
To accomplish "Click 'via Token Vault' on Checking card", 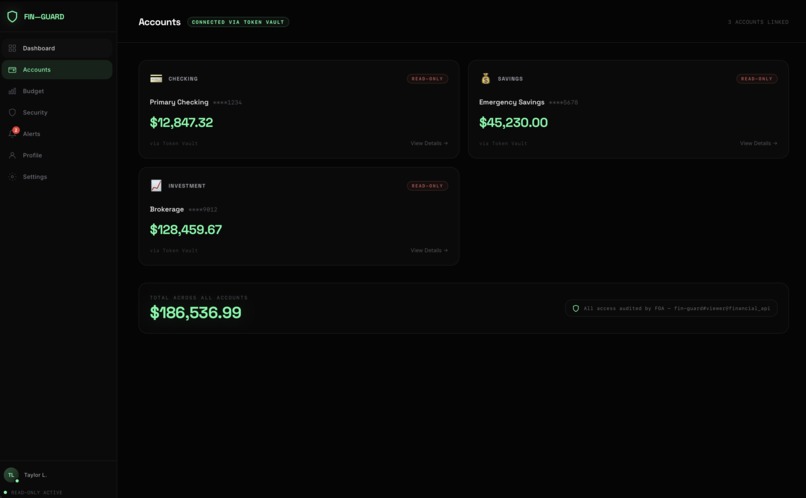I will point(174,143).
